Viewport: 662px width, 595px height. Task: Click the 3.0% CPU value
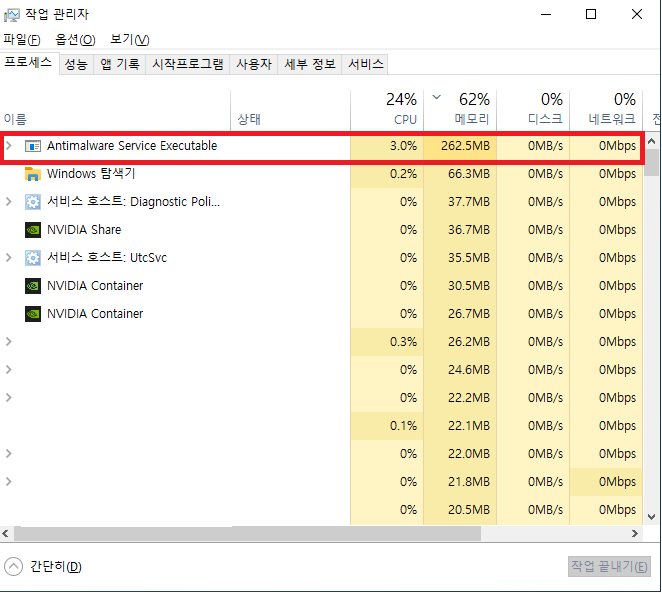click(403, 146)
